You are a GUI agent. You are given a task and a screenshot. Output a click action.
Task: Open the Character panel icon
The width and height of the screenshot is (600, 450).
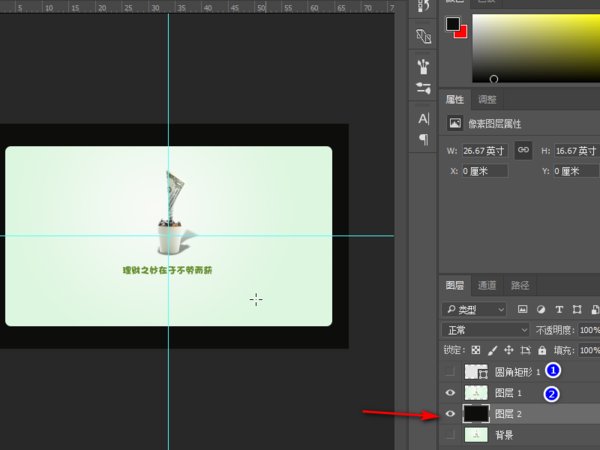[x=423, y=119]
